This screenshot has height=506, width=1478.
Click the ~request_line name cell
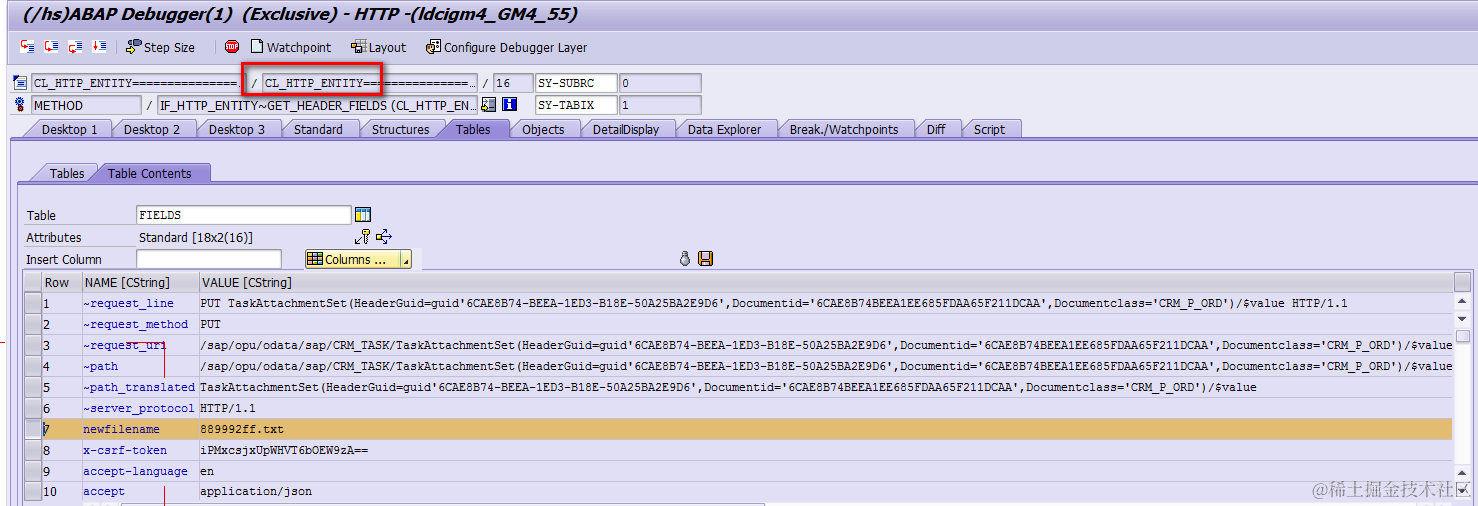(139, 303)
